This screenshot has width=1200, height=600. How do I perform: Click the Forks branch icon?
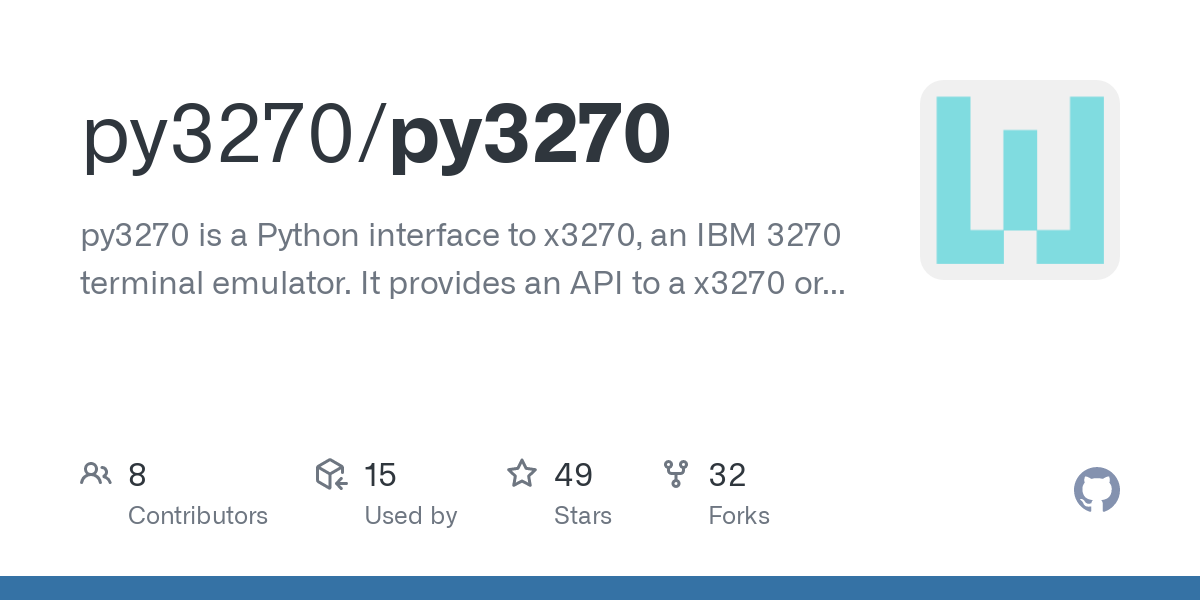[x=676, y=474]
